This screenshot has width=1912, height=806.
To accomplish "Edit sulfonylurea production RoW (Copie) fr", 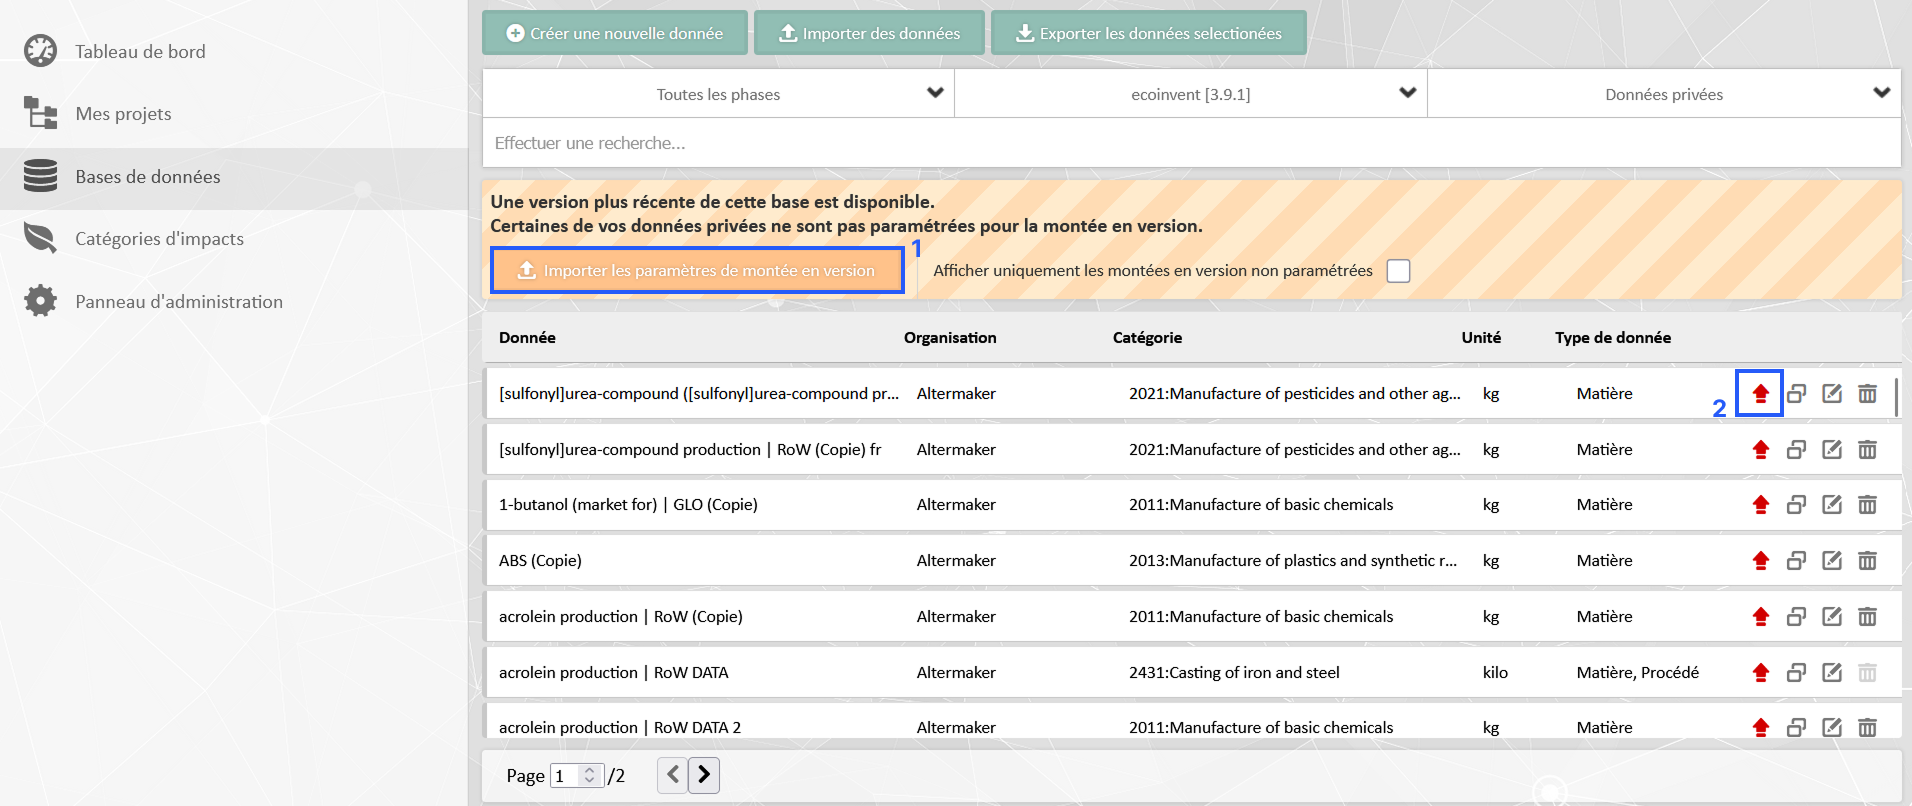I will click(x=1832, y=449).
